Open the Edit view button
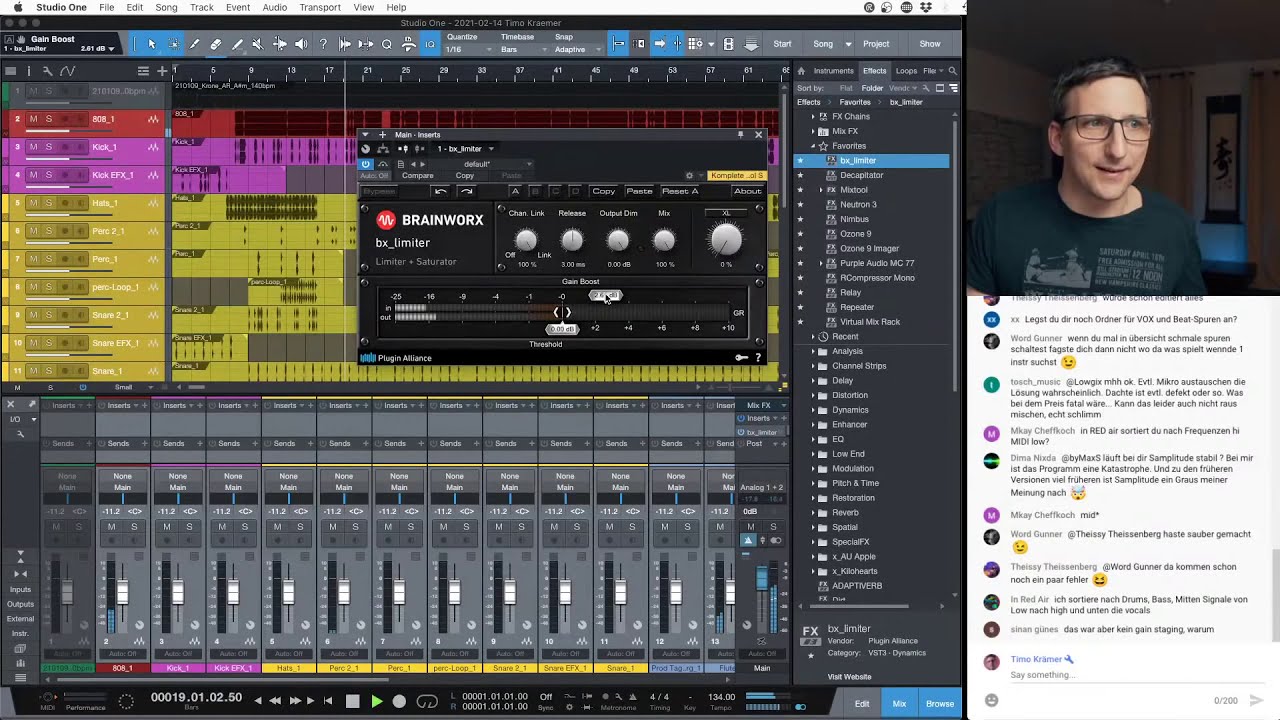This screenshot has width=1280, height=720. 862,704
